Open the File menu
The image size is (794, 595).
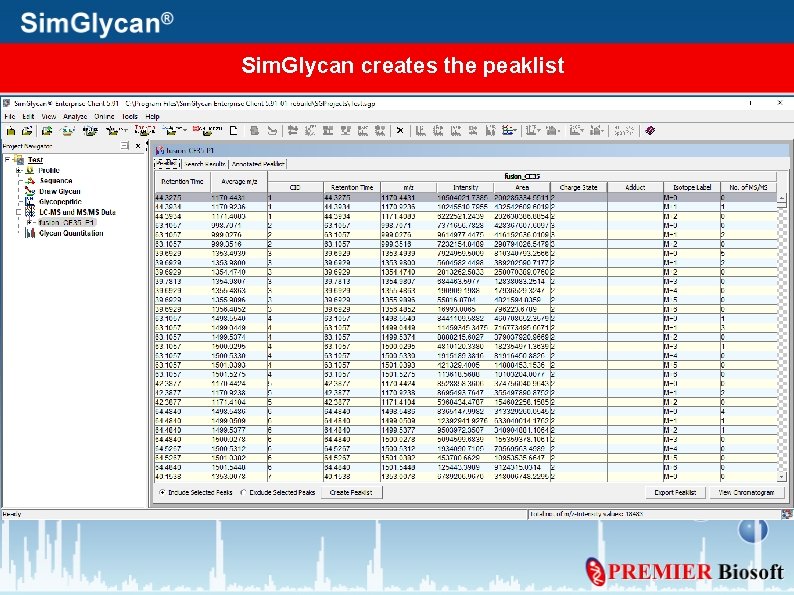pyautogui.click(x=10, y=116)
